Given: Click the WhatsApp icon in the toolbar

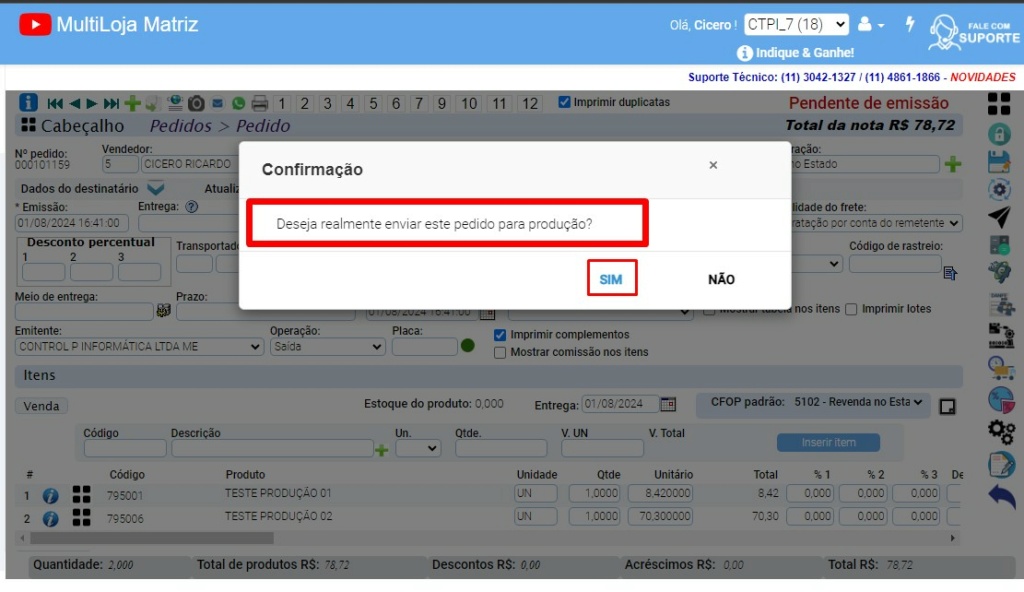Looking at the screenshot, I should pyautogui.click(x=238, y=102).
